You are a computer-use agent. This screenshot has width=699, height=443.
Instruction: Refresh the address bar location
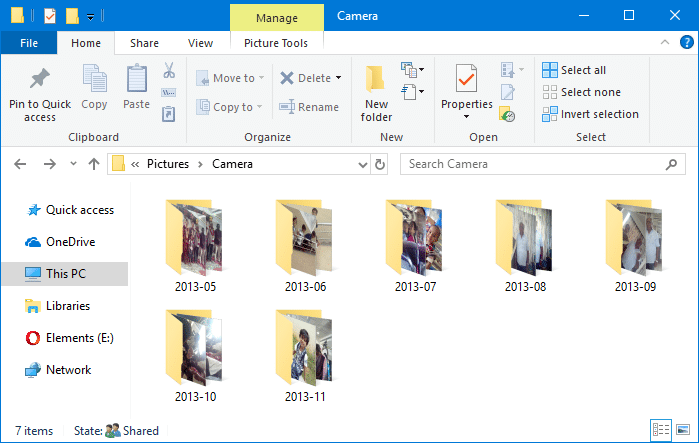coord(379,164)
